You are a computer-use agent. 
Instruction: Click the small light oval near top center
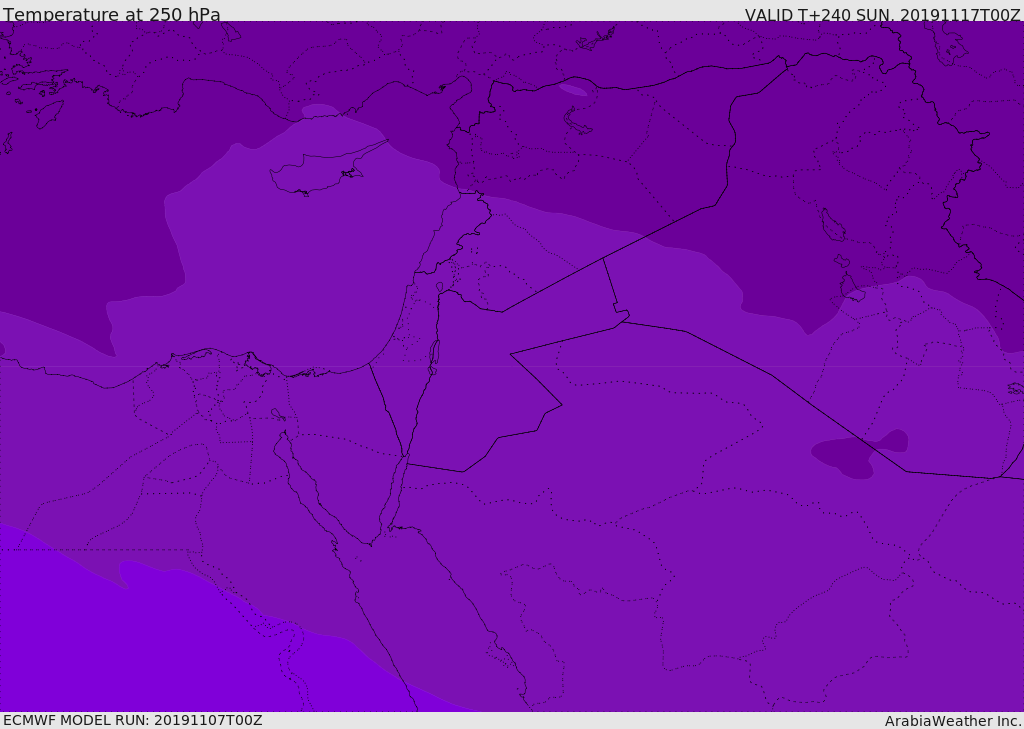[573, 90]
